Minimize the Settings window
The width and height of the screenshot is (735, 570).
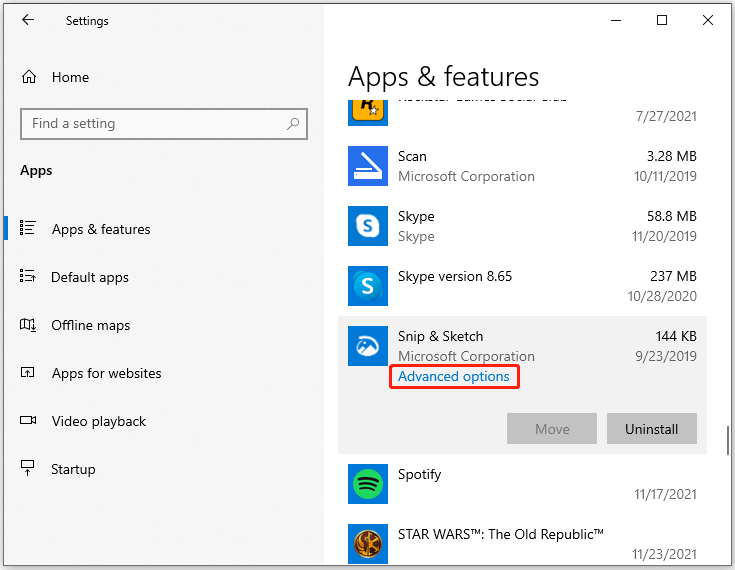616,20
